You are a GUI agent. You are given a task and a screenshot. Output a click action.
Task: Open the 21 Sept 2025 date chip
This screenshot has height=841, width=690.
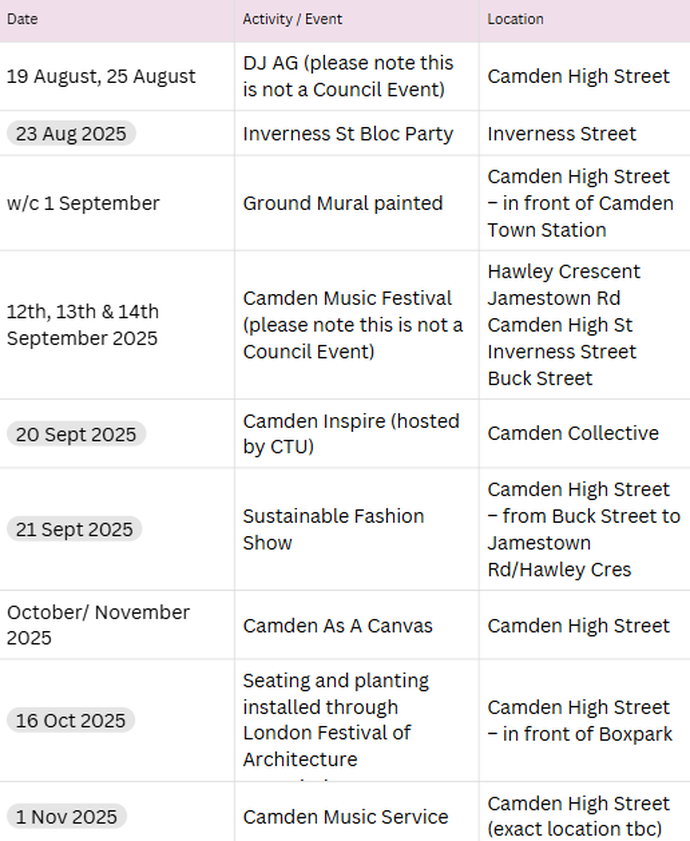[x=74, y=529]
